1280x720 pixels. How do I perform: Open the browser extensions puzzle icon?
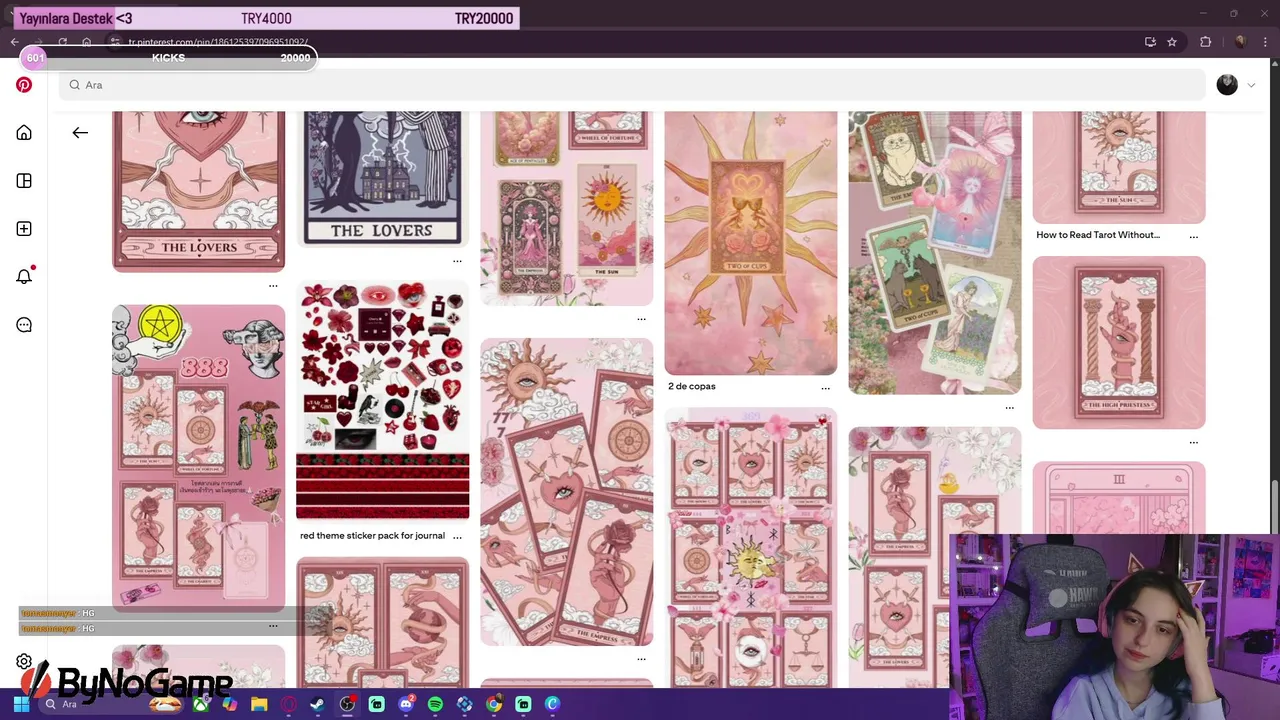pyautogui.click(x=1205, y=42)
